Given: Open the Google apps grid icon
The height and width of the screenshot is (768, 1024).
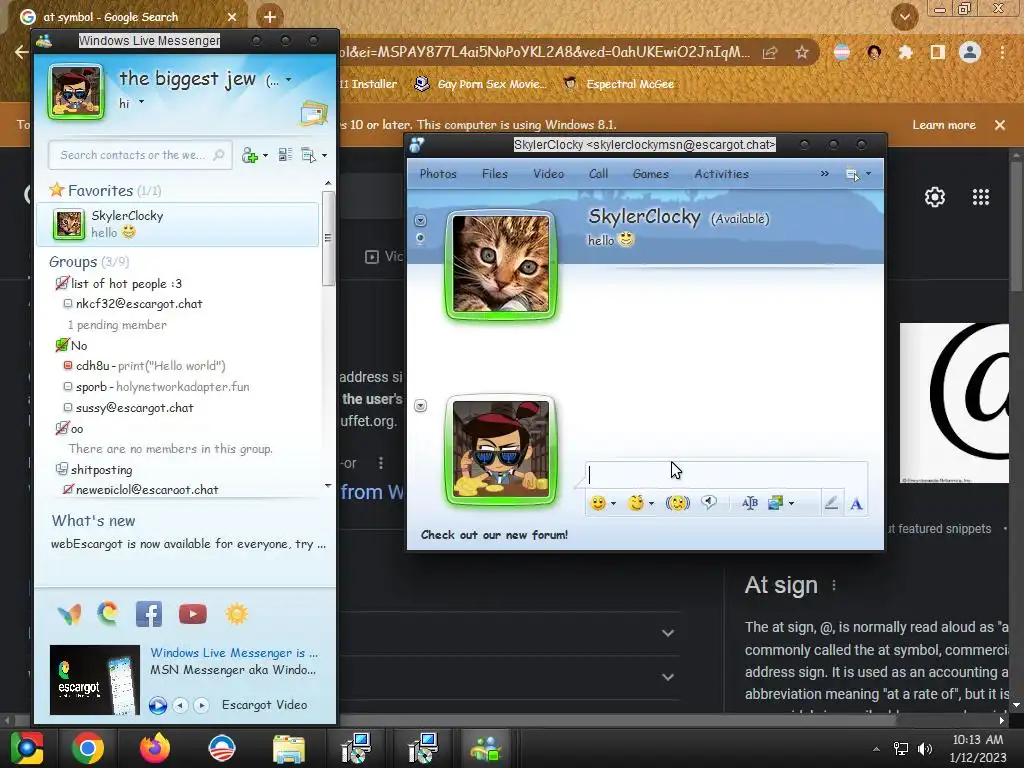Looking at the screenshot, I should coord(980,197).
